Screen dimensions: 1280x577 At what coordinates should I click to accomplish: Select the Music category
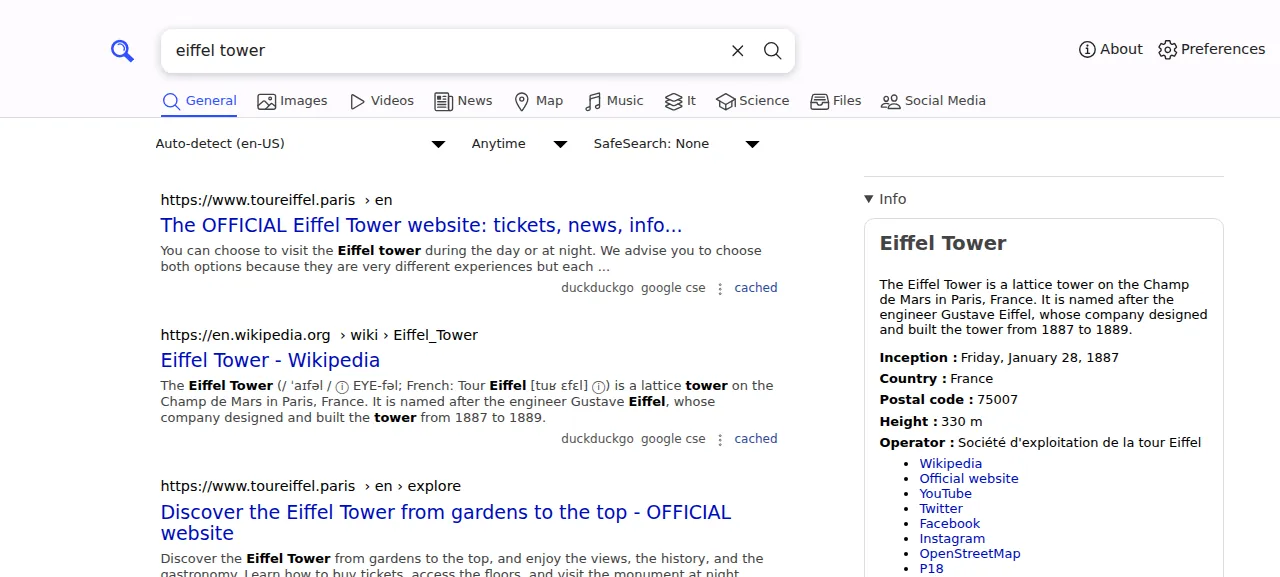(x=614, y=101)
